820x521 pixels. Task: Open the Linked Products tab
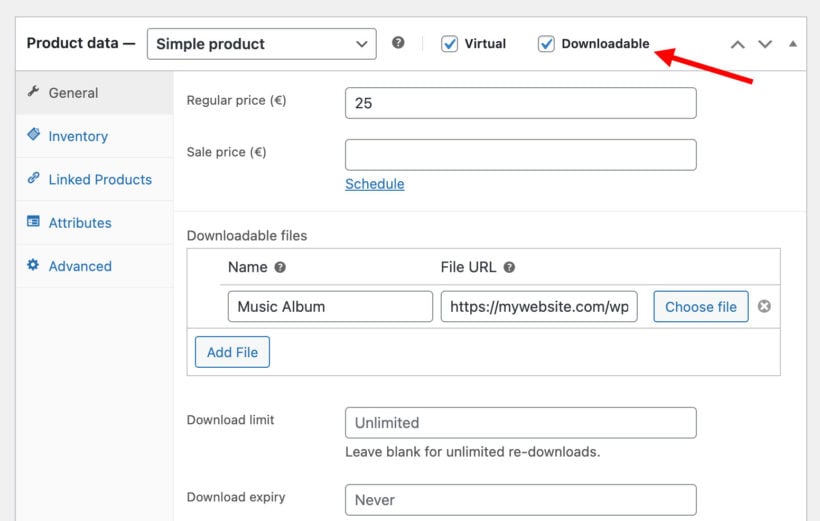[x=94, y=179]
